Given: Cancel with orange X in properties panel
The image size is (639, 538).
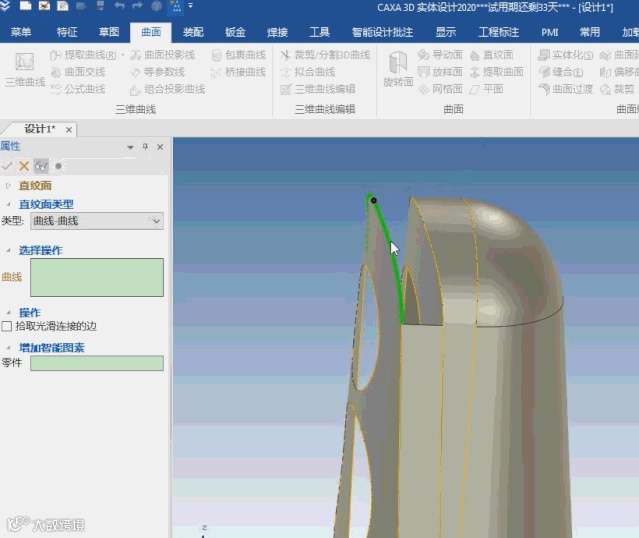Looking at the screenshot, I should pyautogui.click(x=24, y=166).
